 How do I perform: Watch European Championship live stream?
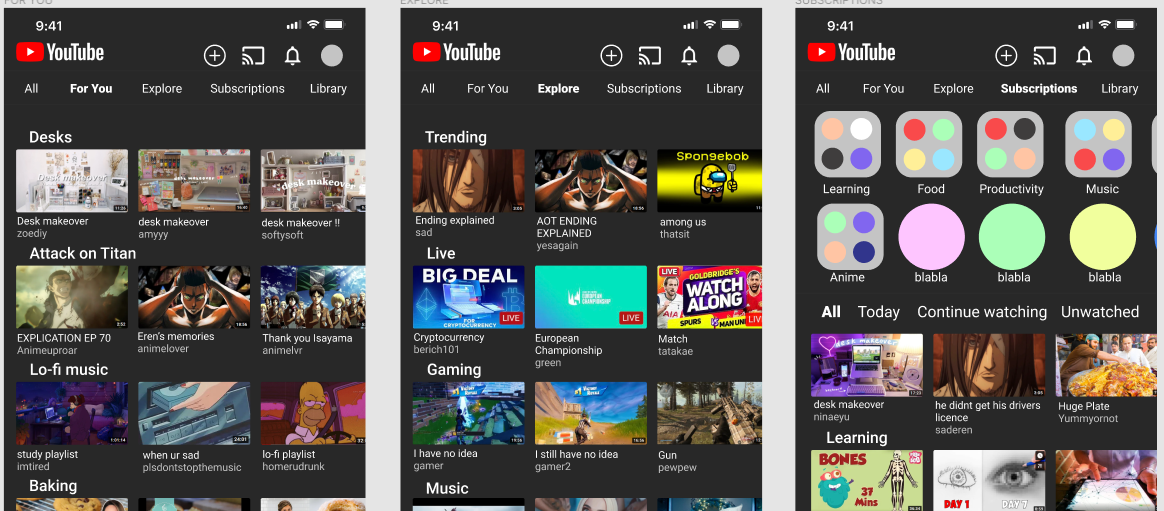[x=591, y=297]
